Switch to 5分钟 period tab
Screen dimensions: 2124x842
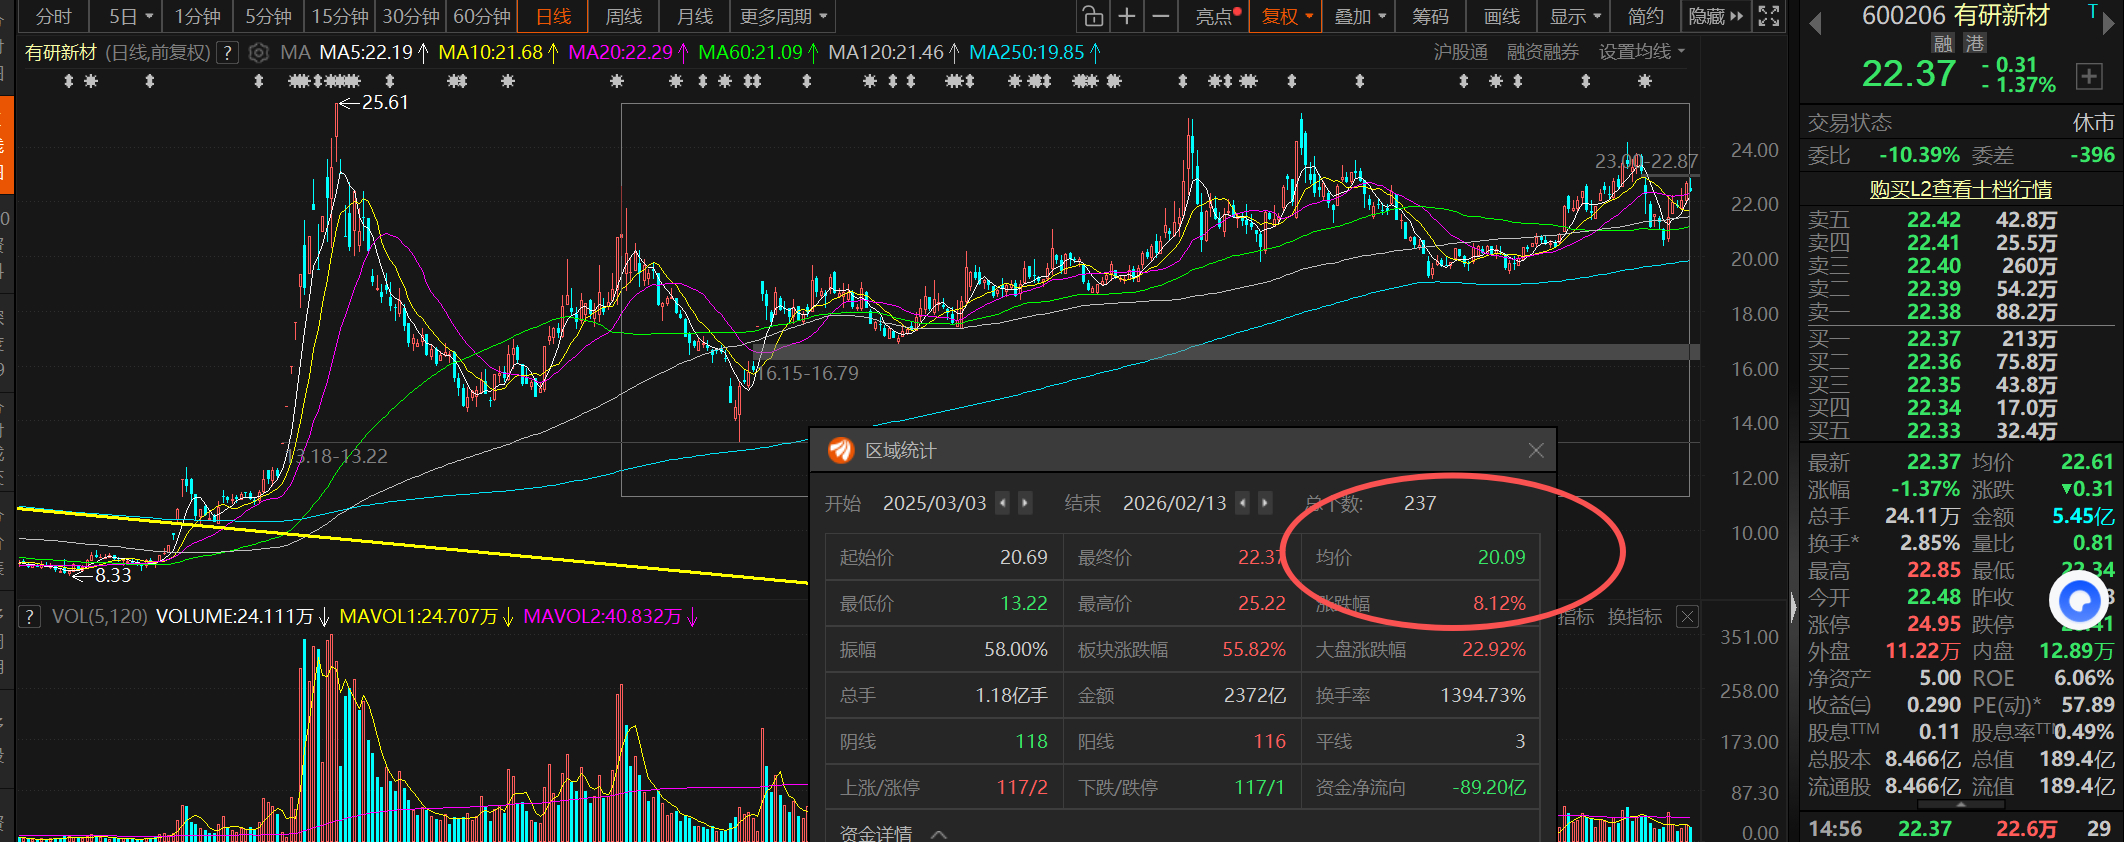[x=268, y=16]
